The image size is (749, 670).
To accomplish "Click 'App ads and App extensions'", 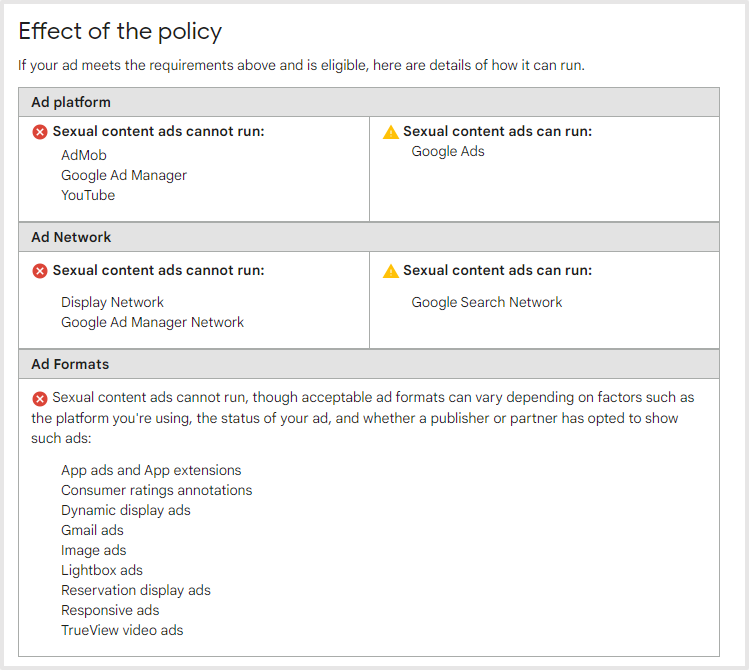I will [151, 470].
